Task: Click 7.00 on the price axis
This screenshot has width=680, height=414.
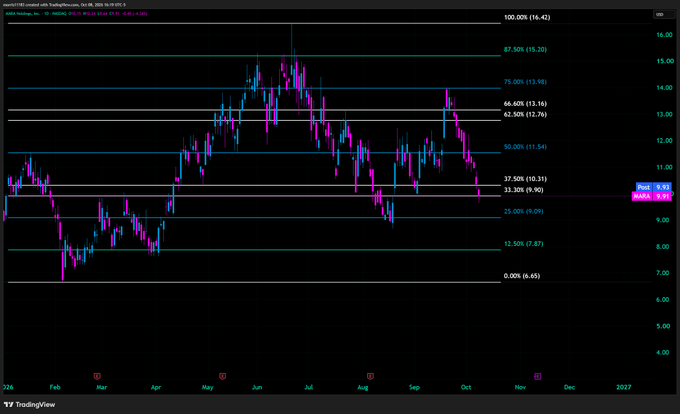Action: pyautogui.click(x=663, y=273)
